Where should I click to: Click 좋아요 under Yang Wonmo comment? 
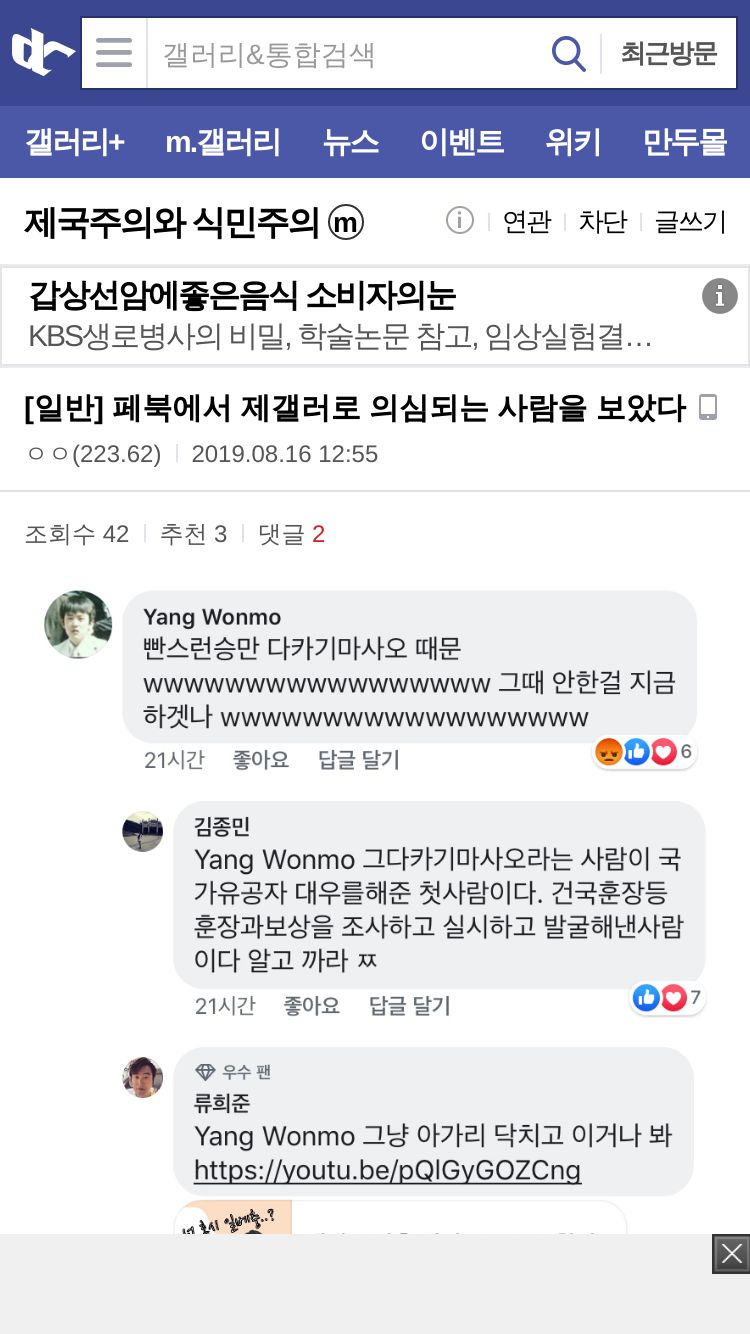261,760
